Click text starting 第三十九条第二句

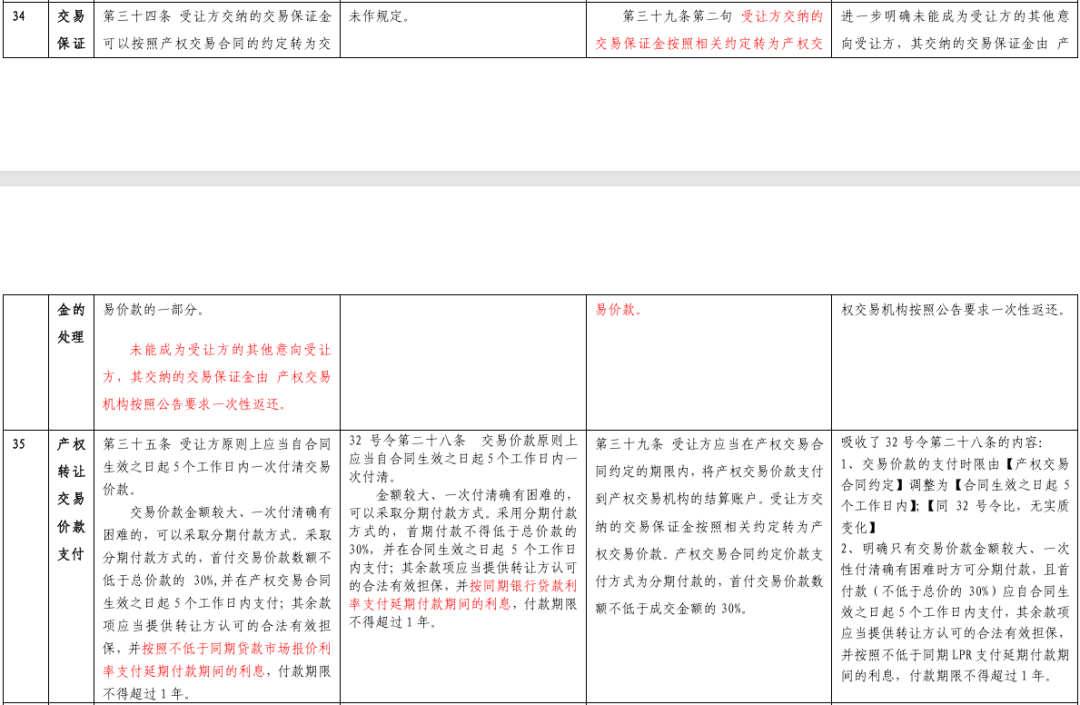coord(709,30)
